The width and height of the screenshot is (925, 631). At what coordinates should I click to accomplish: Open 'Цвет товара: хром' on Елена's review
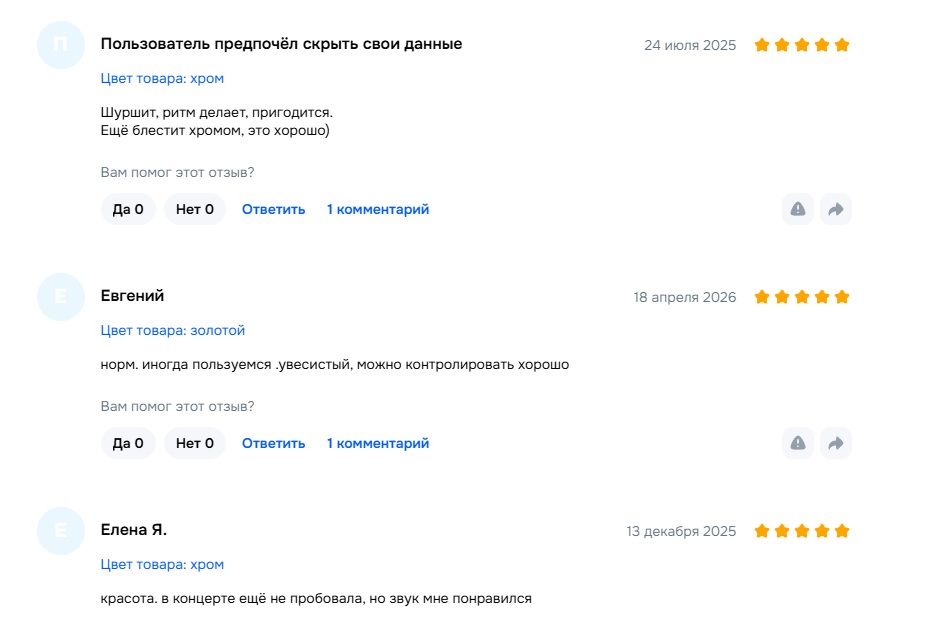coord(162,564)
